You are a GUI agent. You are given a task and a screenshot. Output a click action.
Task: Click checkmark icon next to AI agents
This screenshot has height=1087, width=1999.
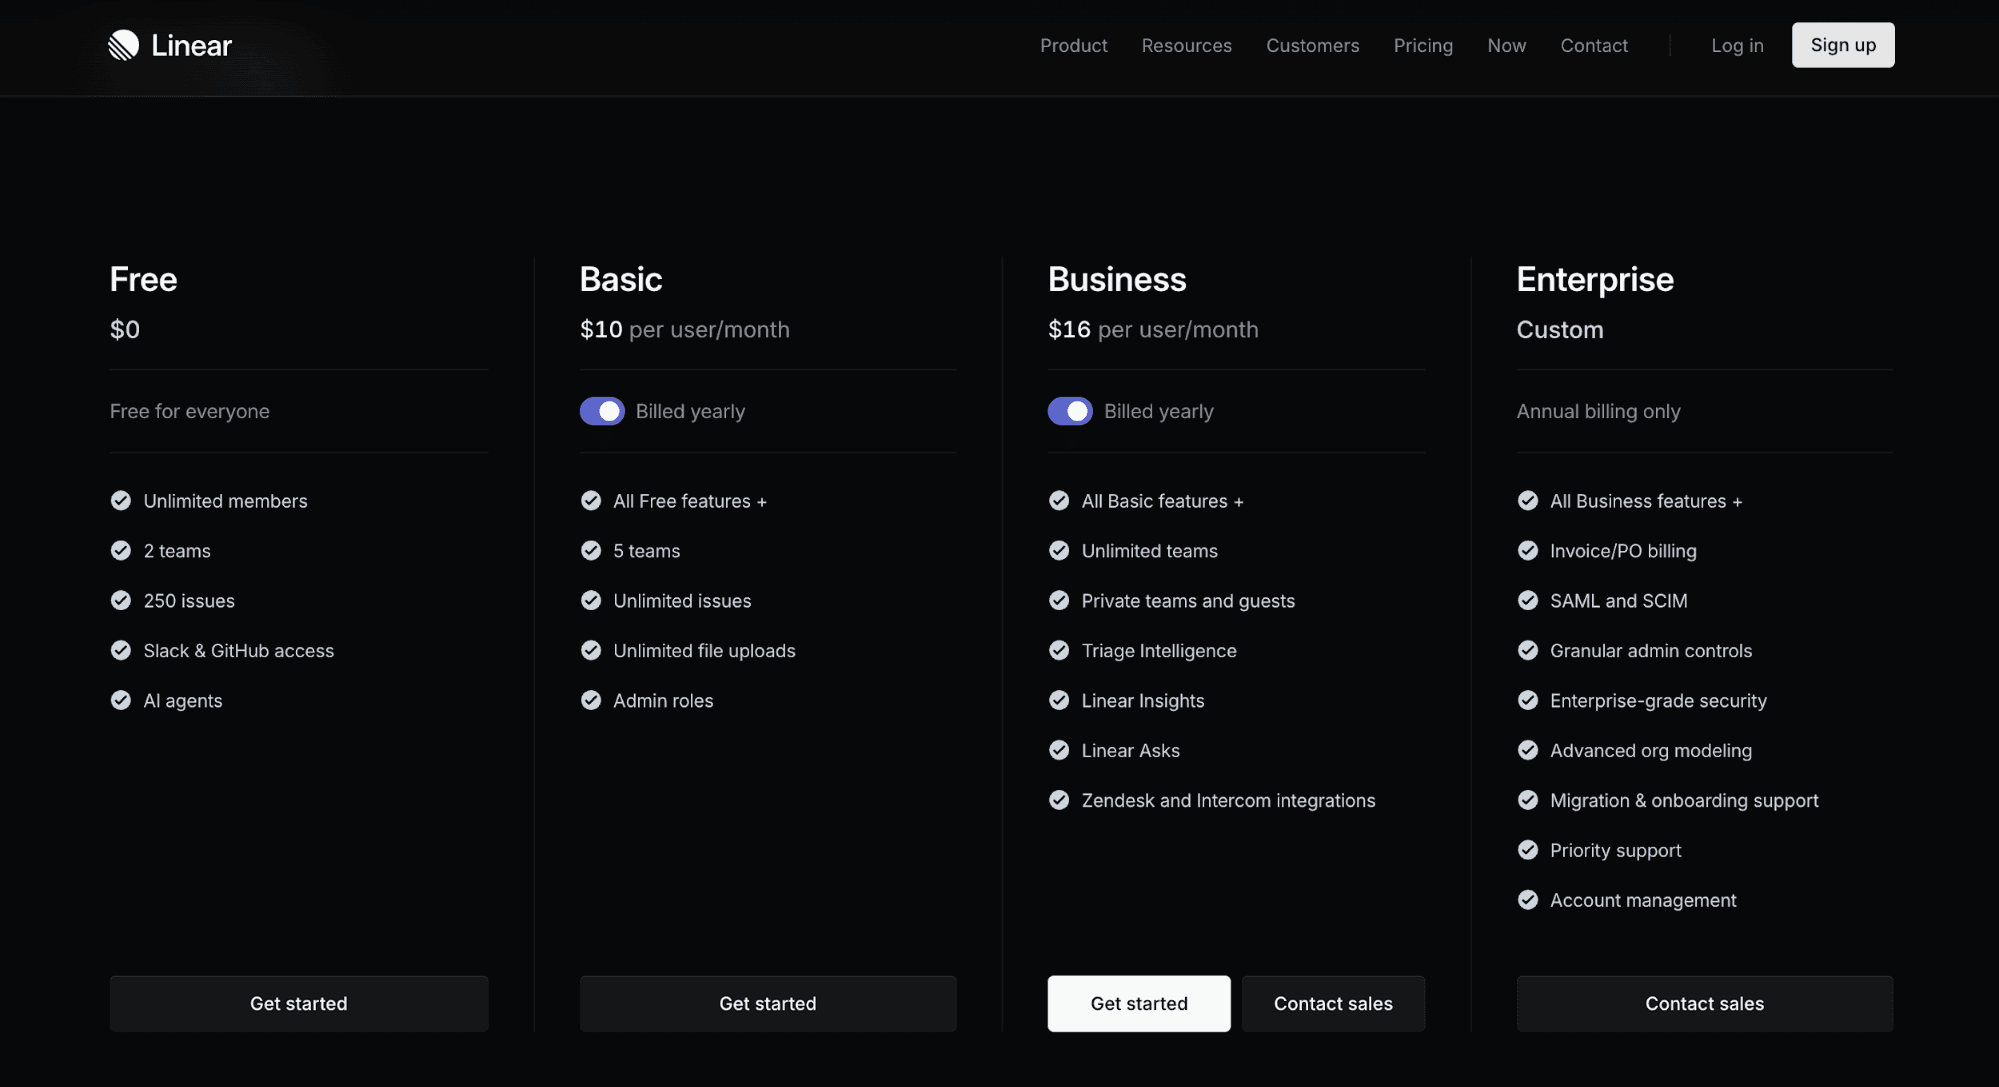(121, 701)
